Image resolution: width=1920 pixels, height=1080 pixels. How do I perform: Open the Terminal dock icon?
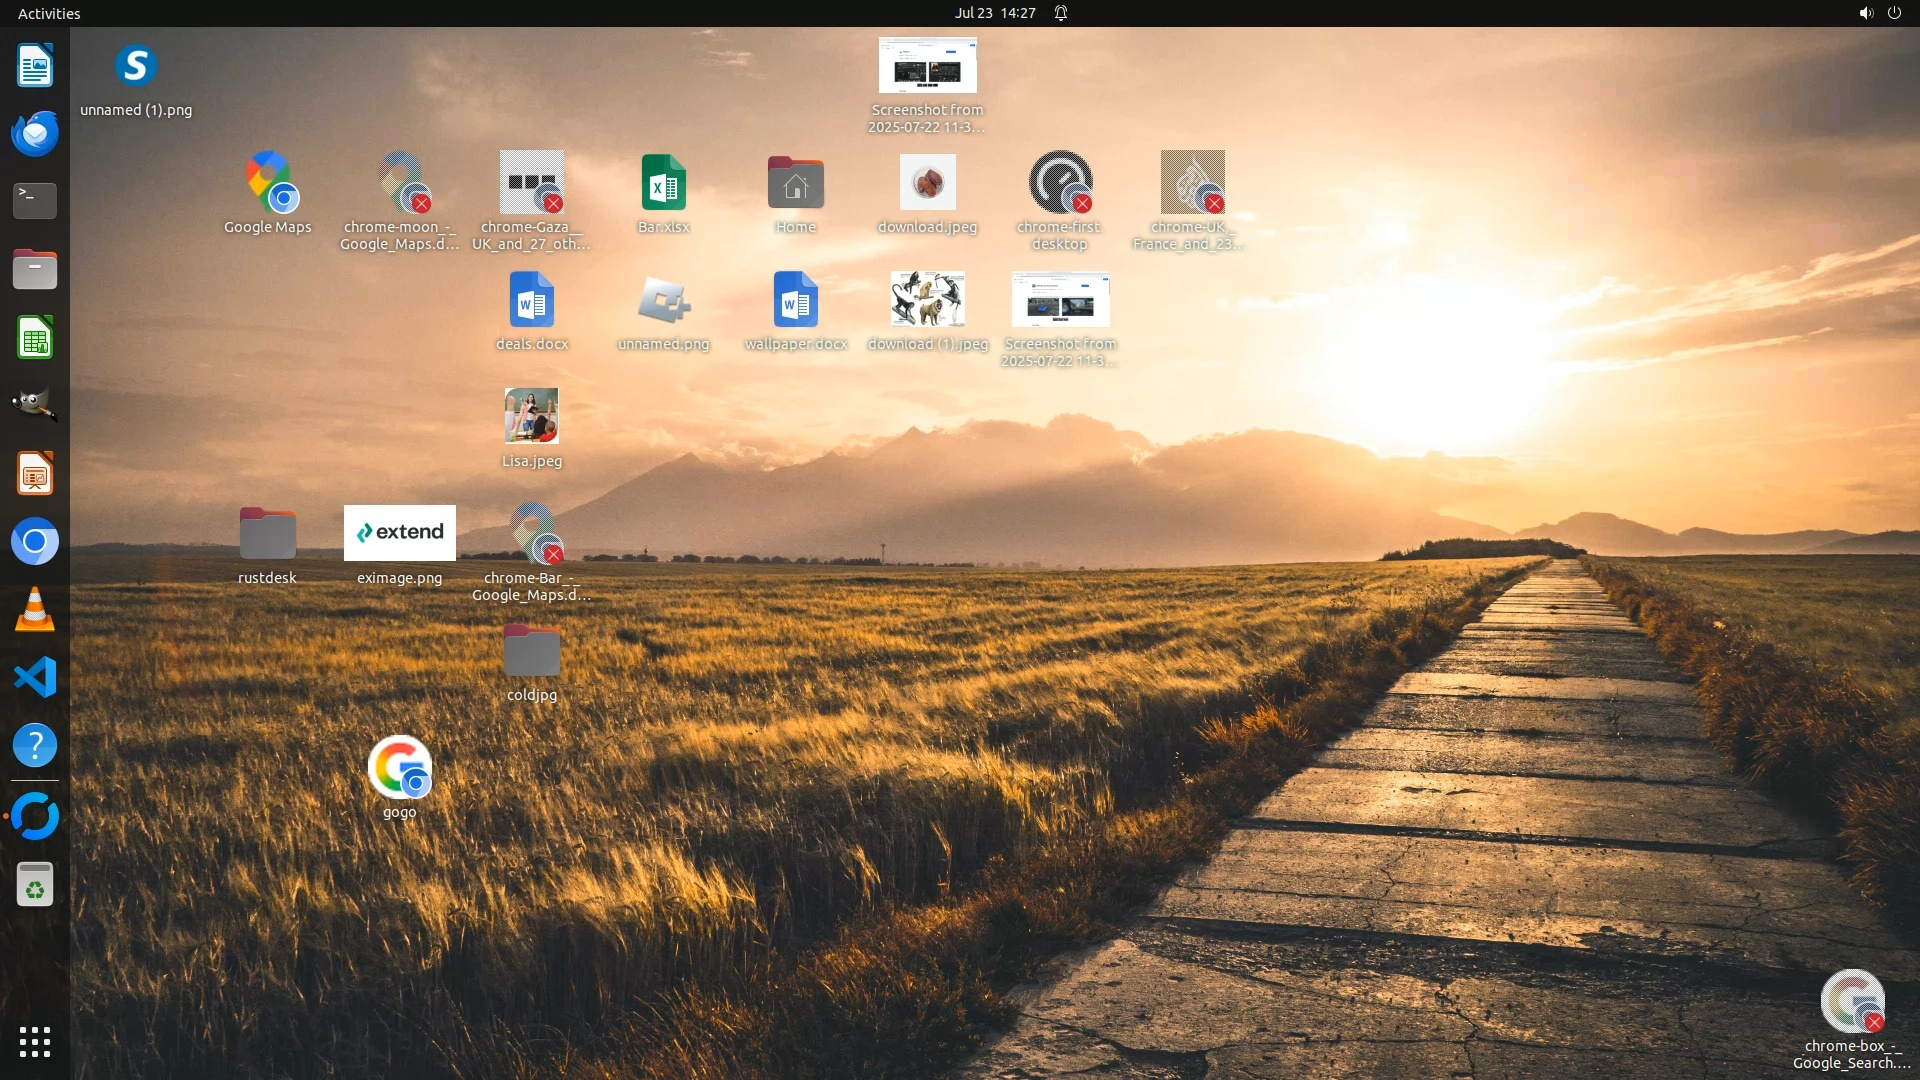35,201
